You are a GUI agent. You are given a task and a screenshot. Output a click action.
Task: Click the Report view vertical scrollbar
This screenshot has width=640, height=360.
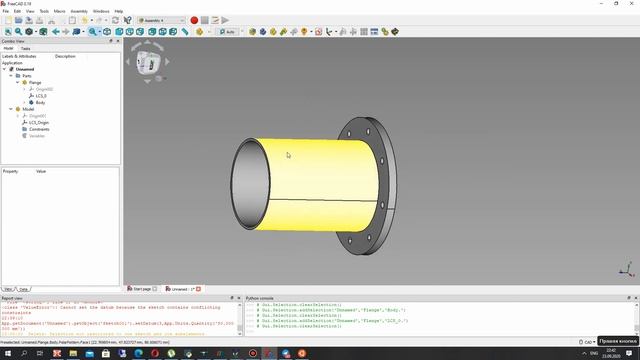(x=240, y=319)
